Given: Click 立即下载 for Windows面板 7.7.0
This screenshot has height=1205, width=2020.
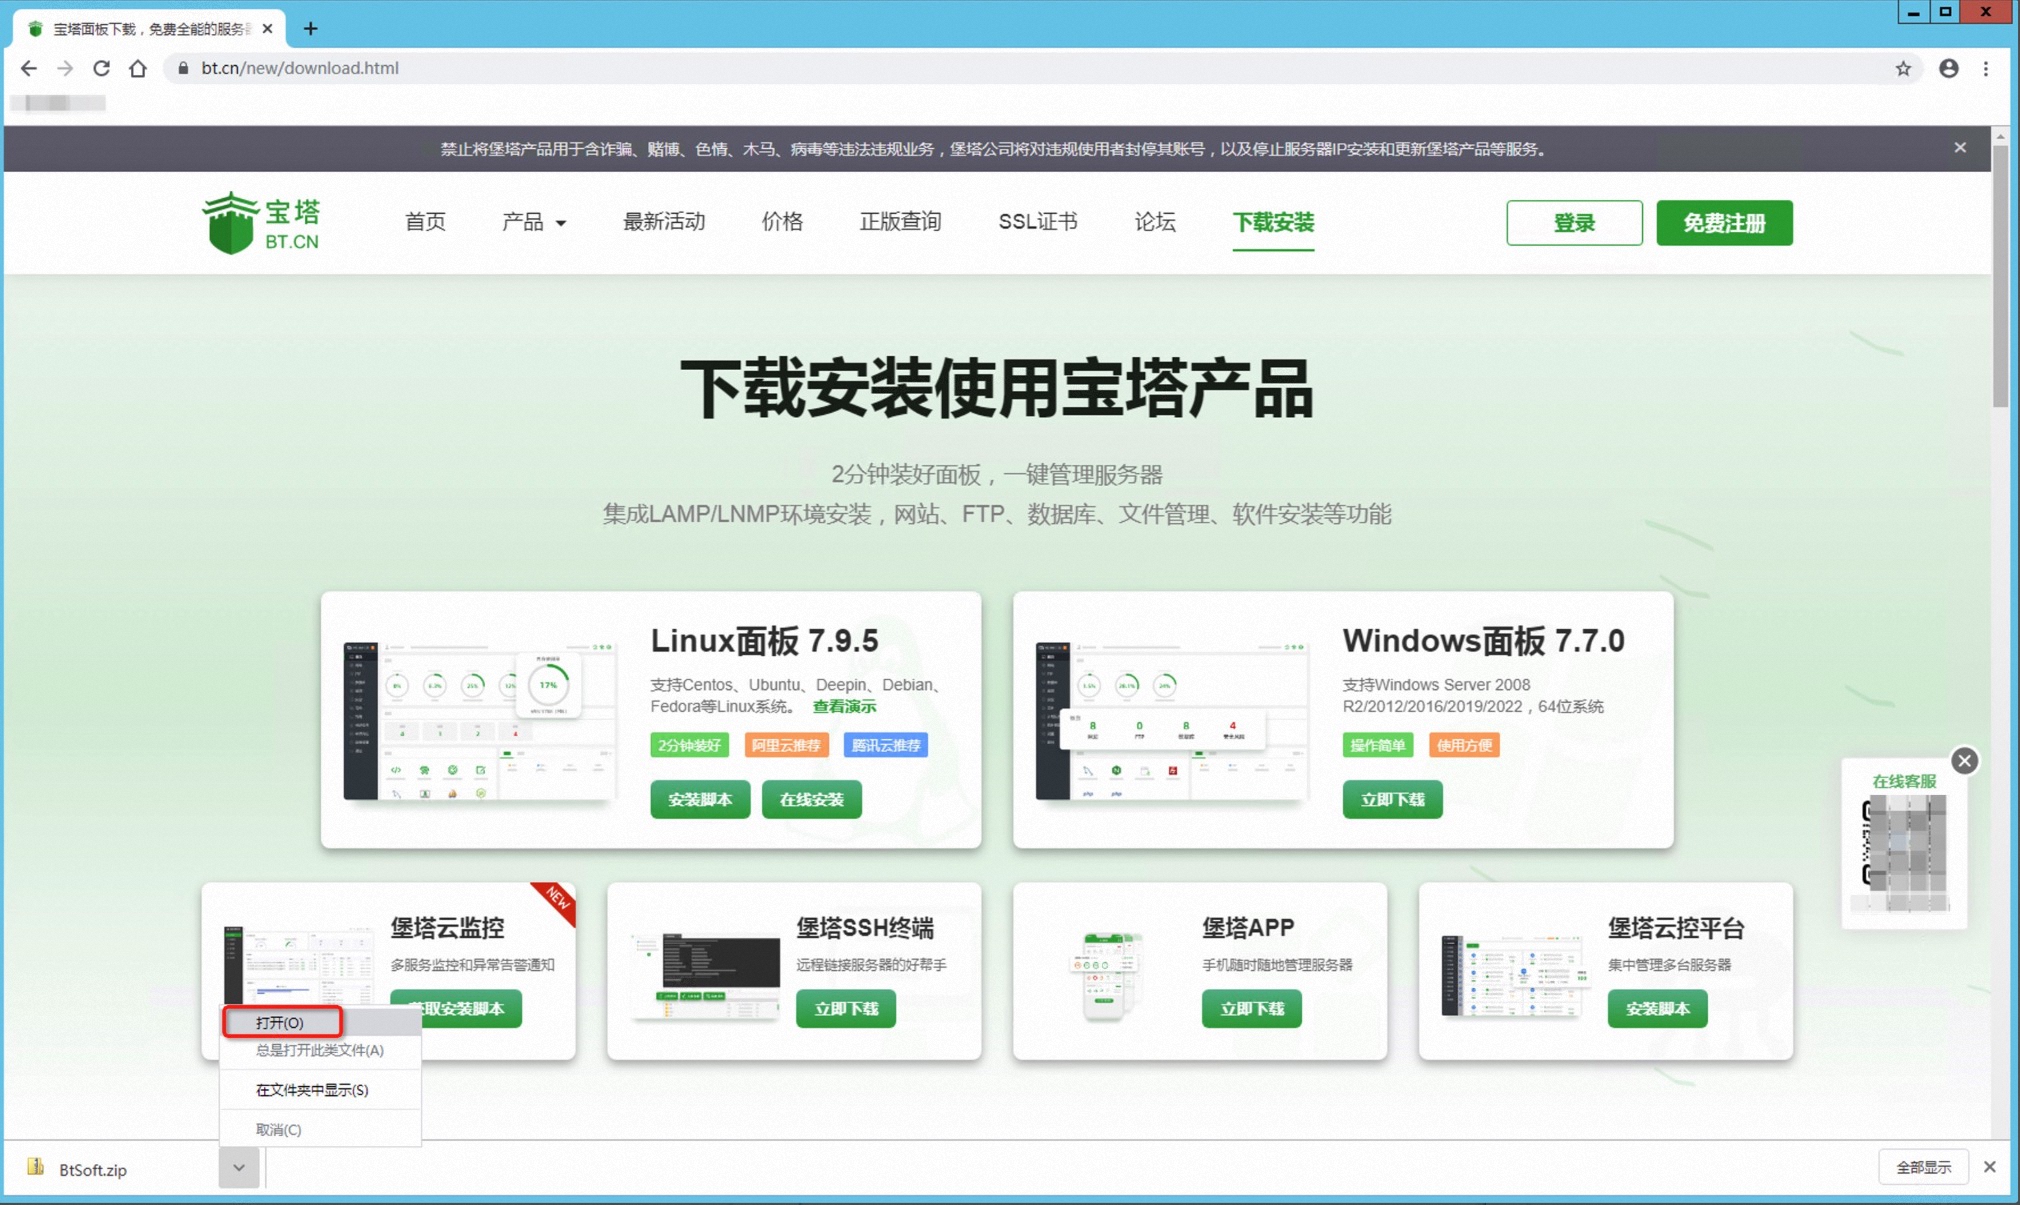Looking at the screenshot, I should tap(1392, 799).
